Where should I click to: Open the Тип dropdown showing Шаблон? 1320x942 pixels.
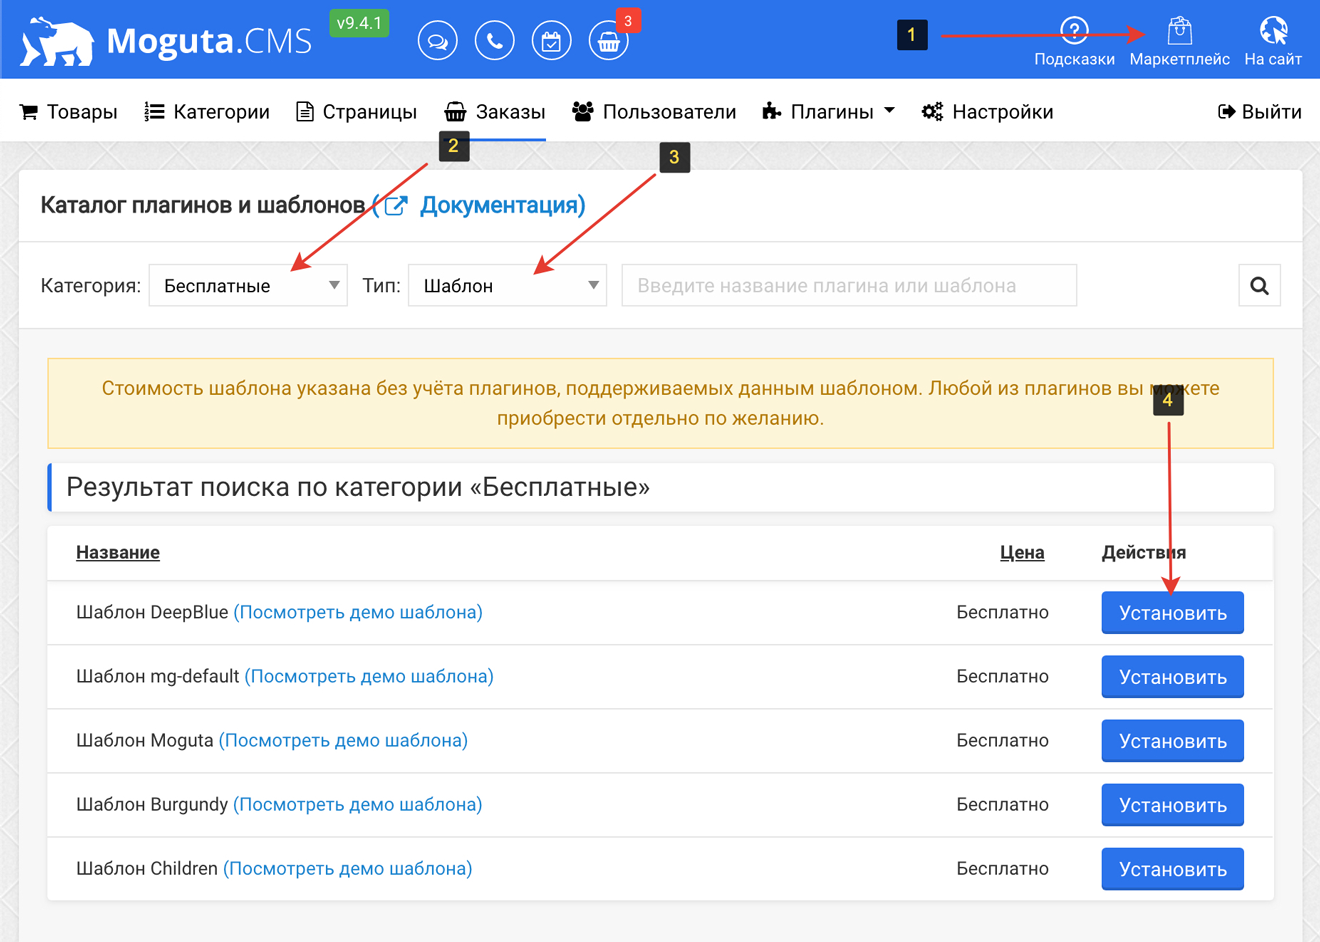point(507,285)
